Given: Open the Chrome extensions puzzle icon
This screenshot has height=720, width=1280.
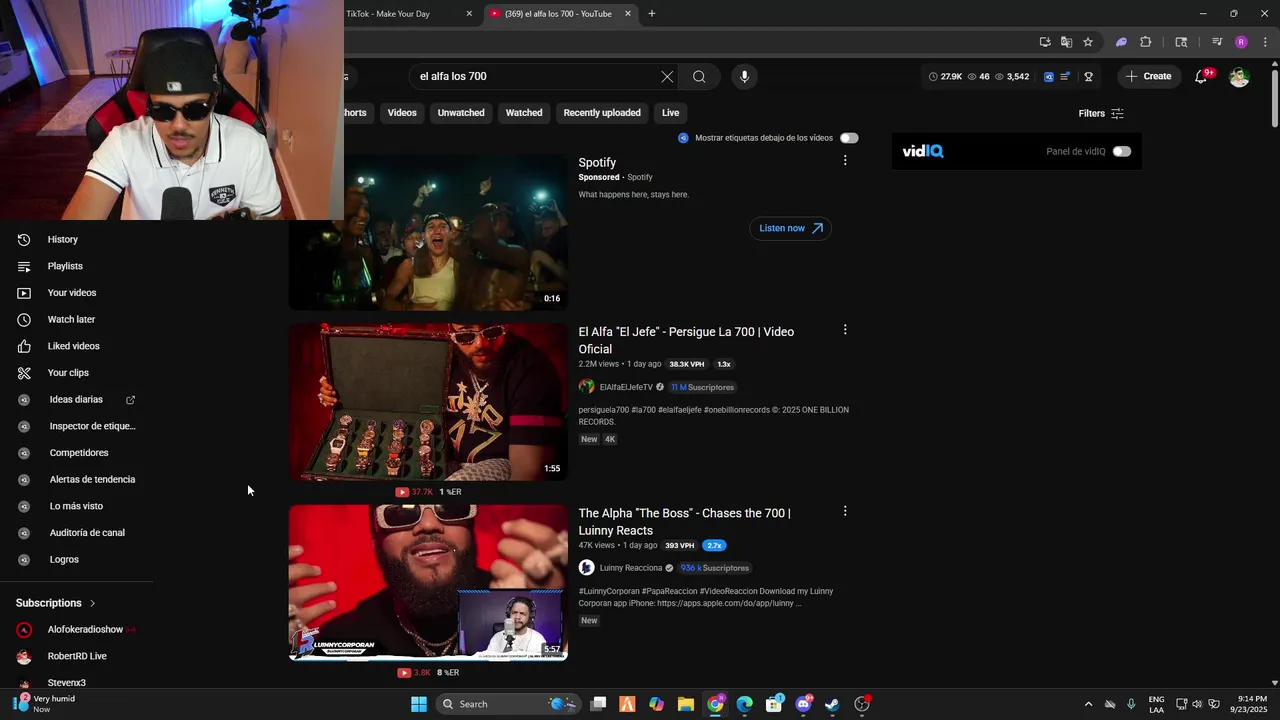Looking at the screenshot, I should click(1146, 42).
